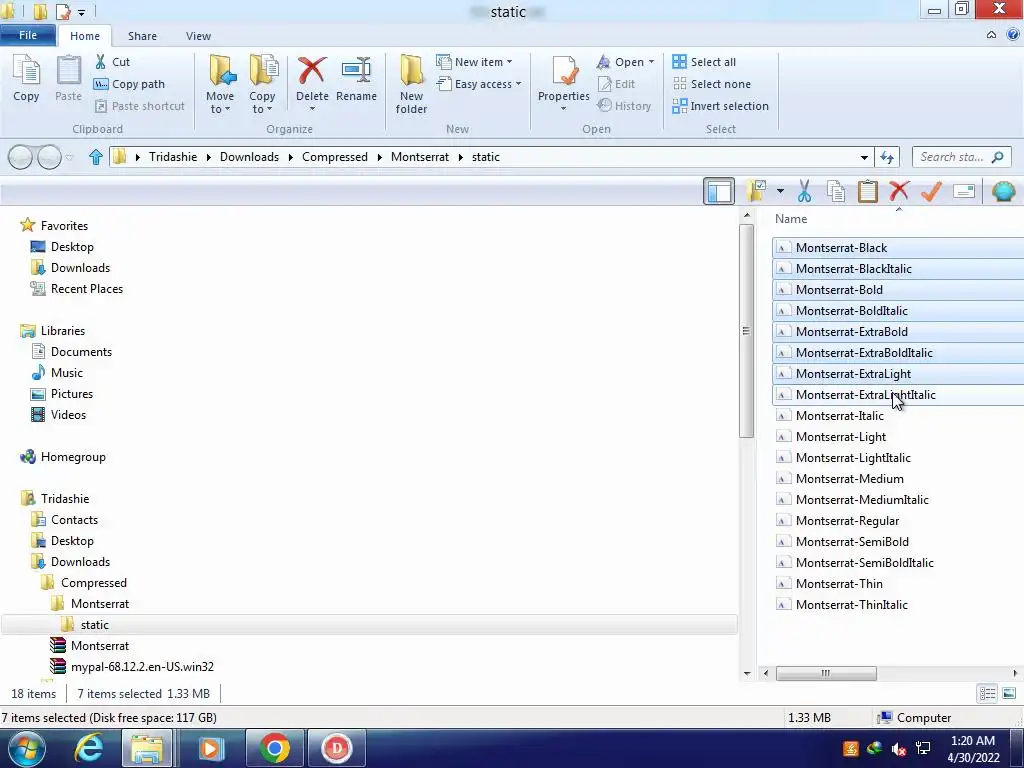Select the Montserrat-Regular font file
Screen dimensions: 1024x768
(847, 520)
